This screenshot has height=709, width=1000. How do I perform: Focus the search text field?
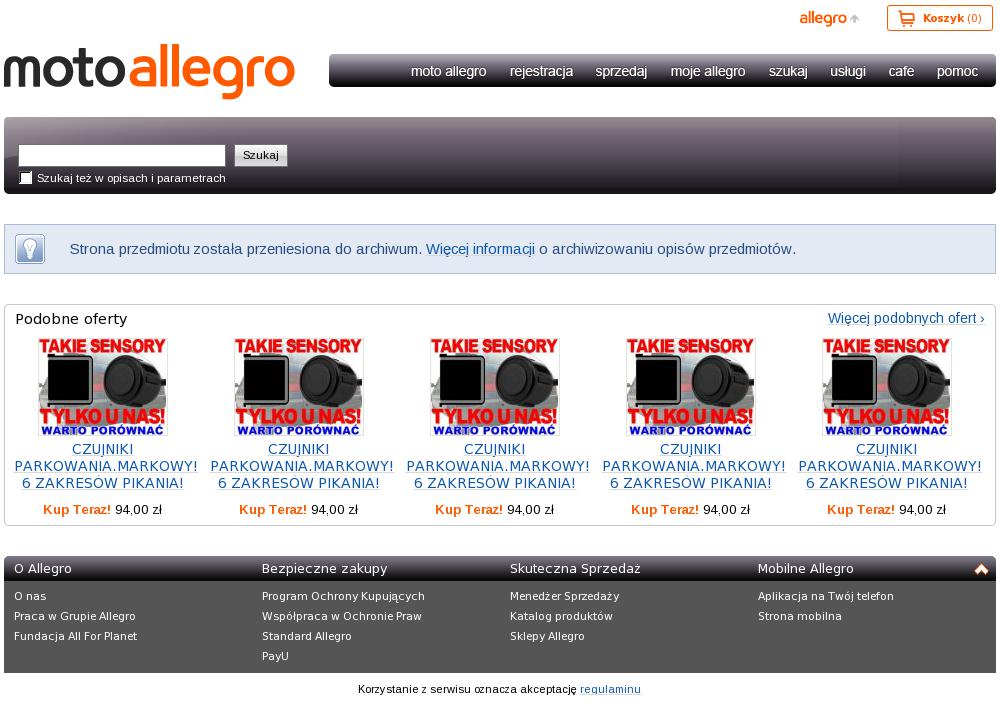[x=122, y=156]
